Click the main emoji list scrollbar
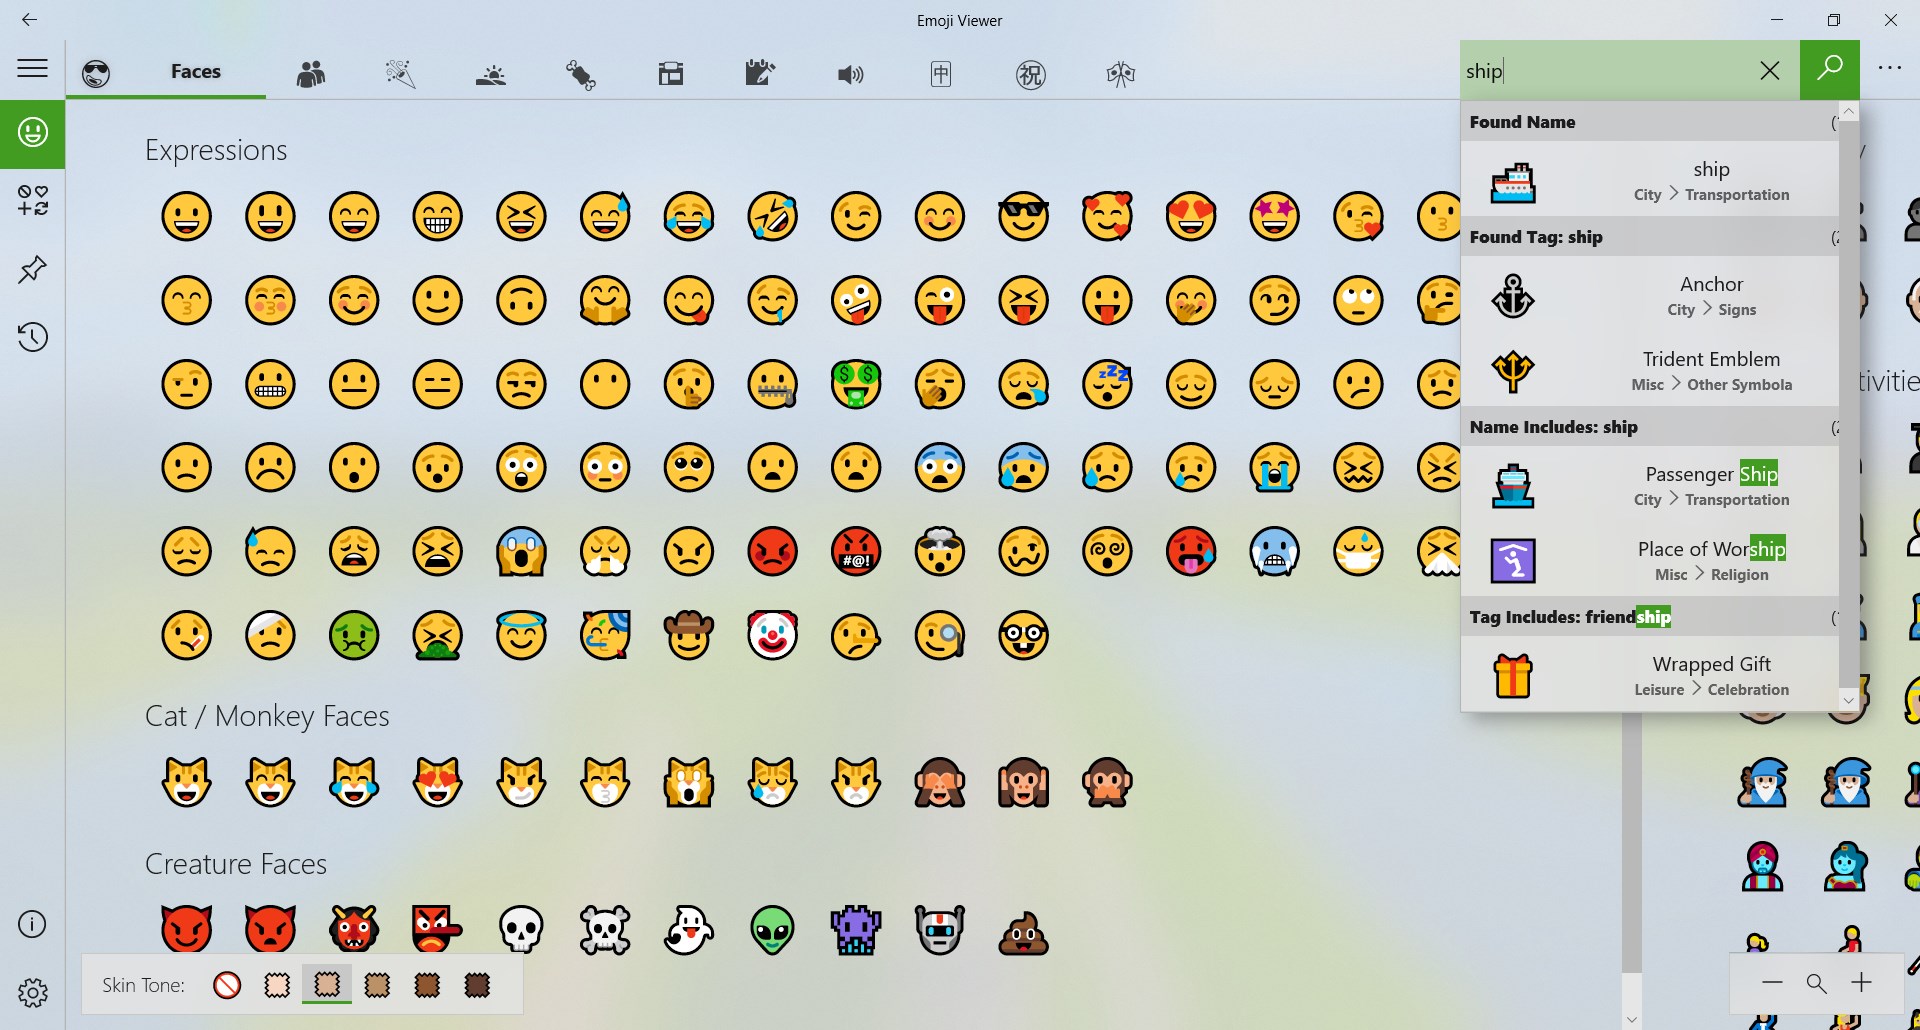 1631,840
